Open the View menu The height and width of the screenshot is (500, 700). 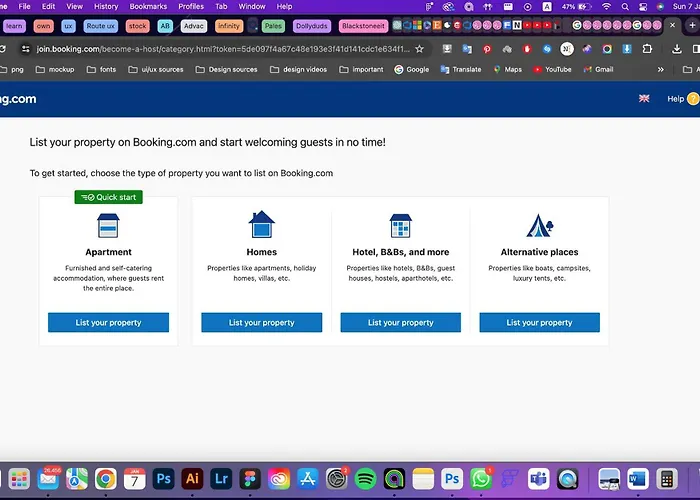(x=75, y=6)
